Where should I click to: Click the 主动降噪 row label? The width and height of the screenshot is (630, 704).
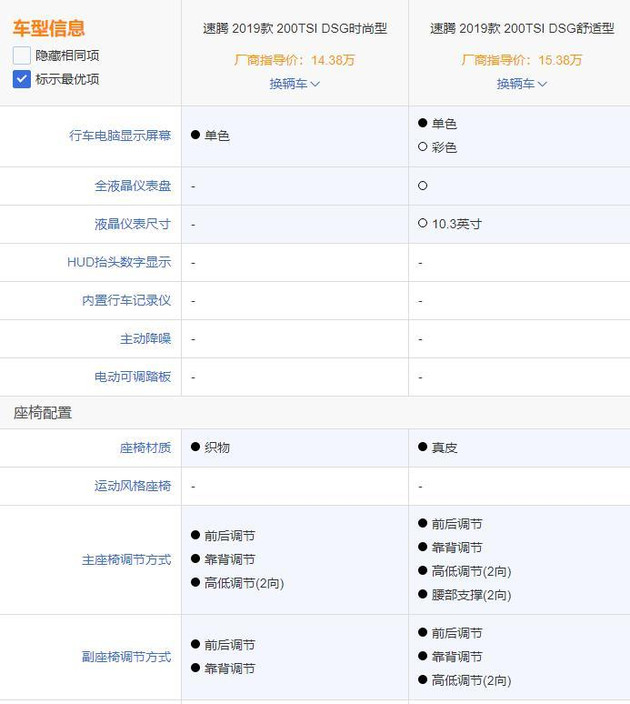(146, 339)
